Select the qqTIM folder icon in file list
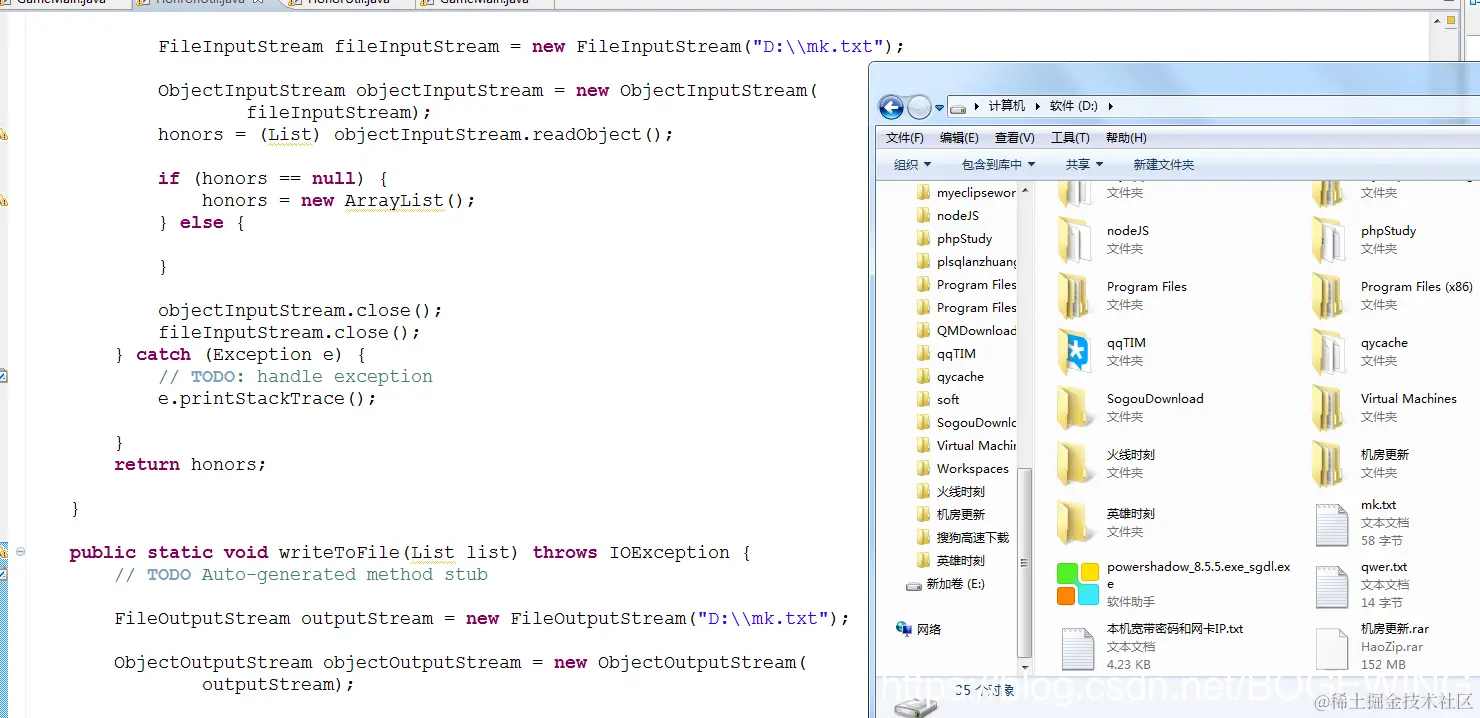Screen dimensions: 1480x718 1076,351
